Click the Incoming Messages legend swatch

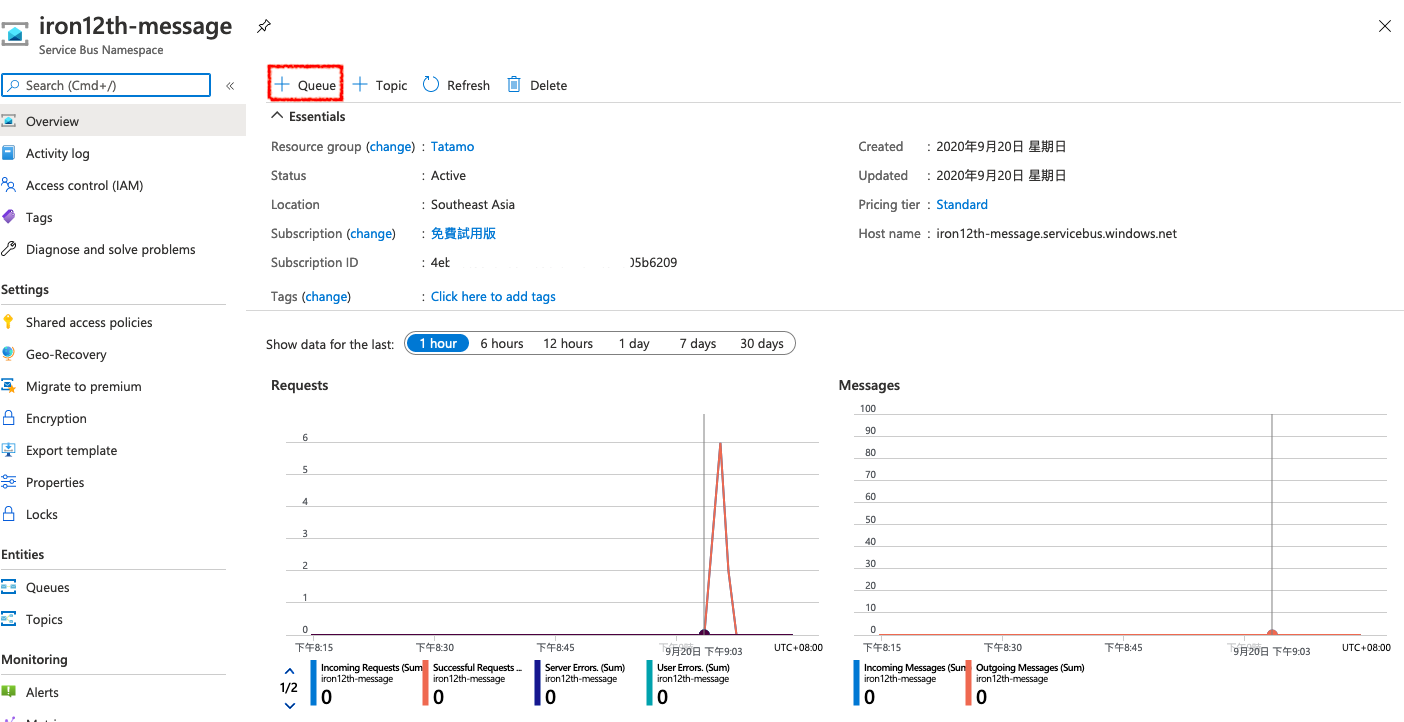point(856,683)
